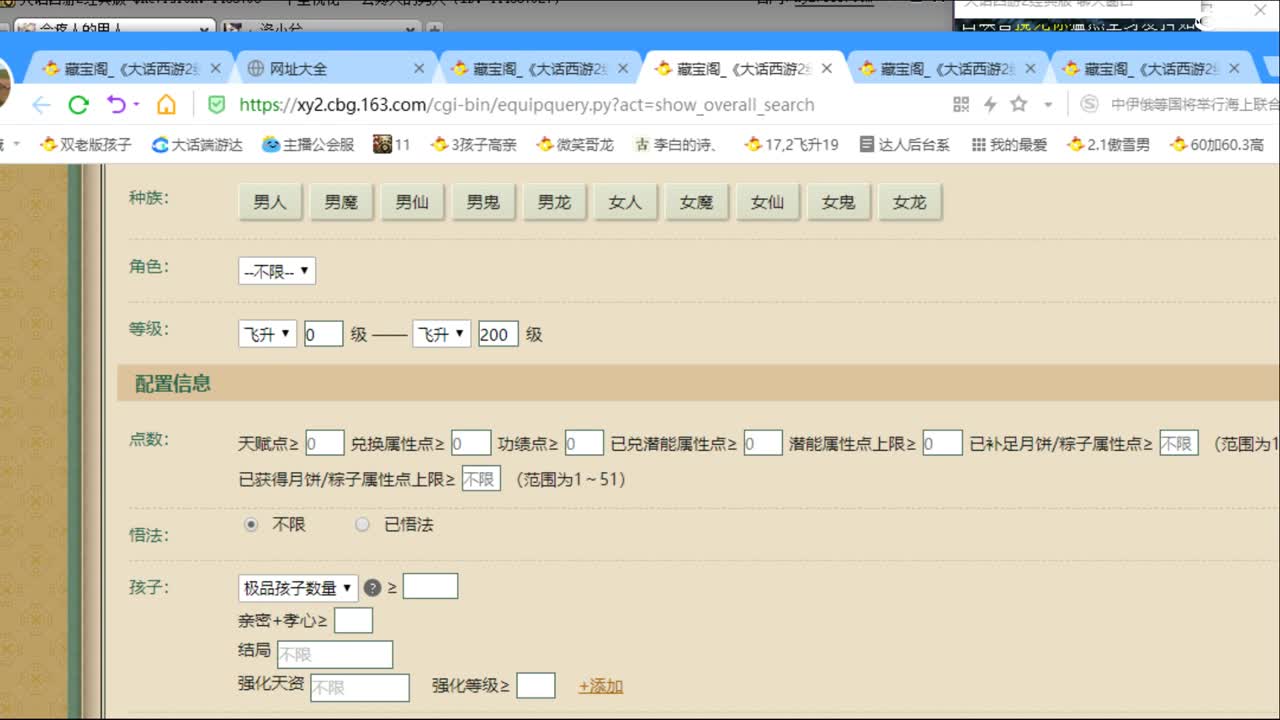Click the 强化等级 input field

(x=535, y=685)
